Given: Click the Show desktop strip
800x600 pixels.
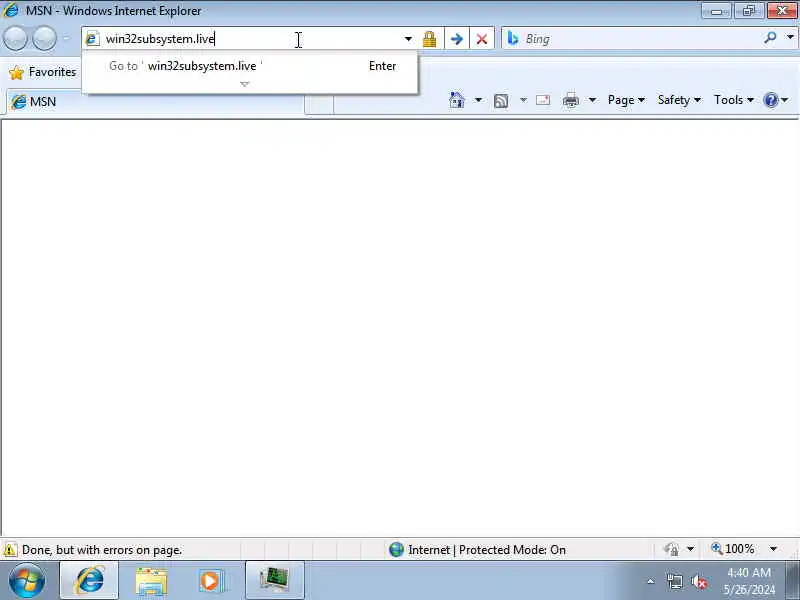Looking at the screenshot, I should point(792,581).
